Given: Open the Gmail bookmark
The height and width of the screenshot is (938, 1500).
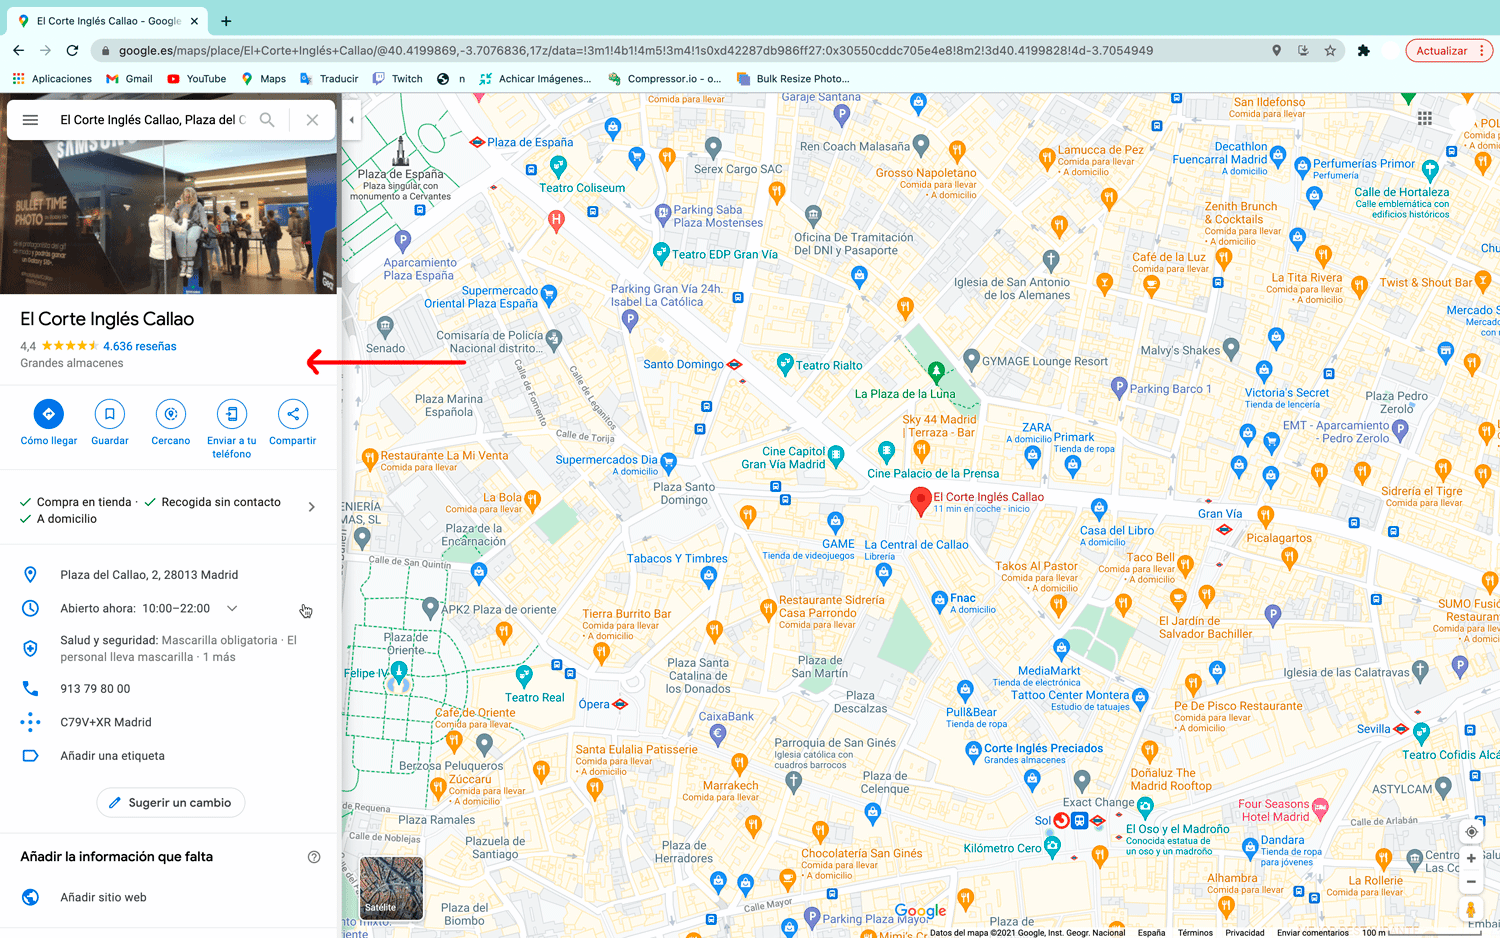Looking at the screenshot, I should pos(129,79).
